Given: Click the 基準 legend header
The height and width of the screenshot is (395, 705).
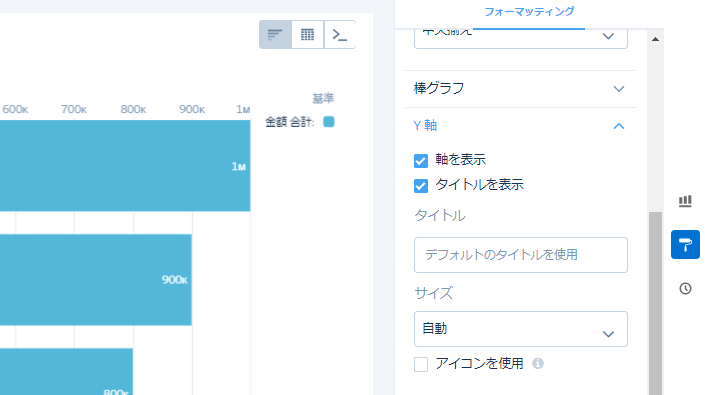Looking at the screenshot, I should (323, 98).
